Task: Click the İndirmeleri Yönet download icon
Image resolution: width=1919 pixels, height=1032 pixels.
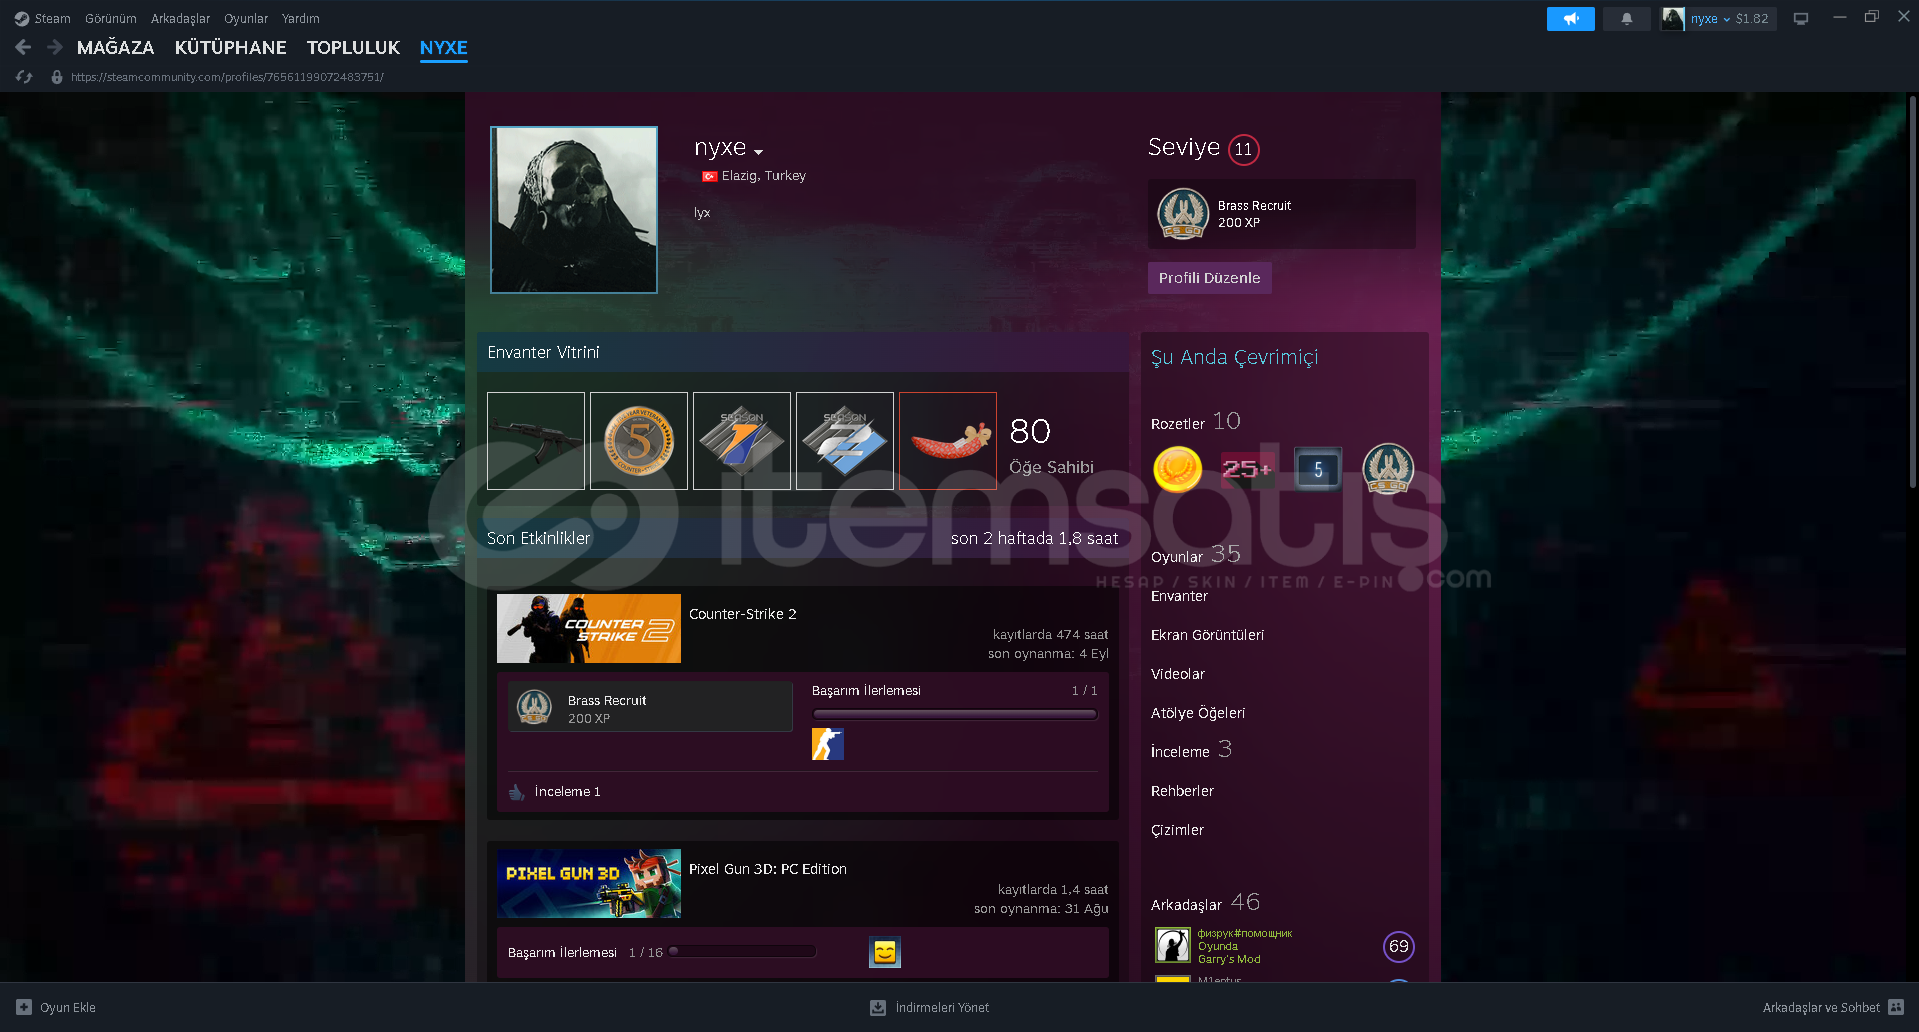Action: tap(878, 1007)
